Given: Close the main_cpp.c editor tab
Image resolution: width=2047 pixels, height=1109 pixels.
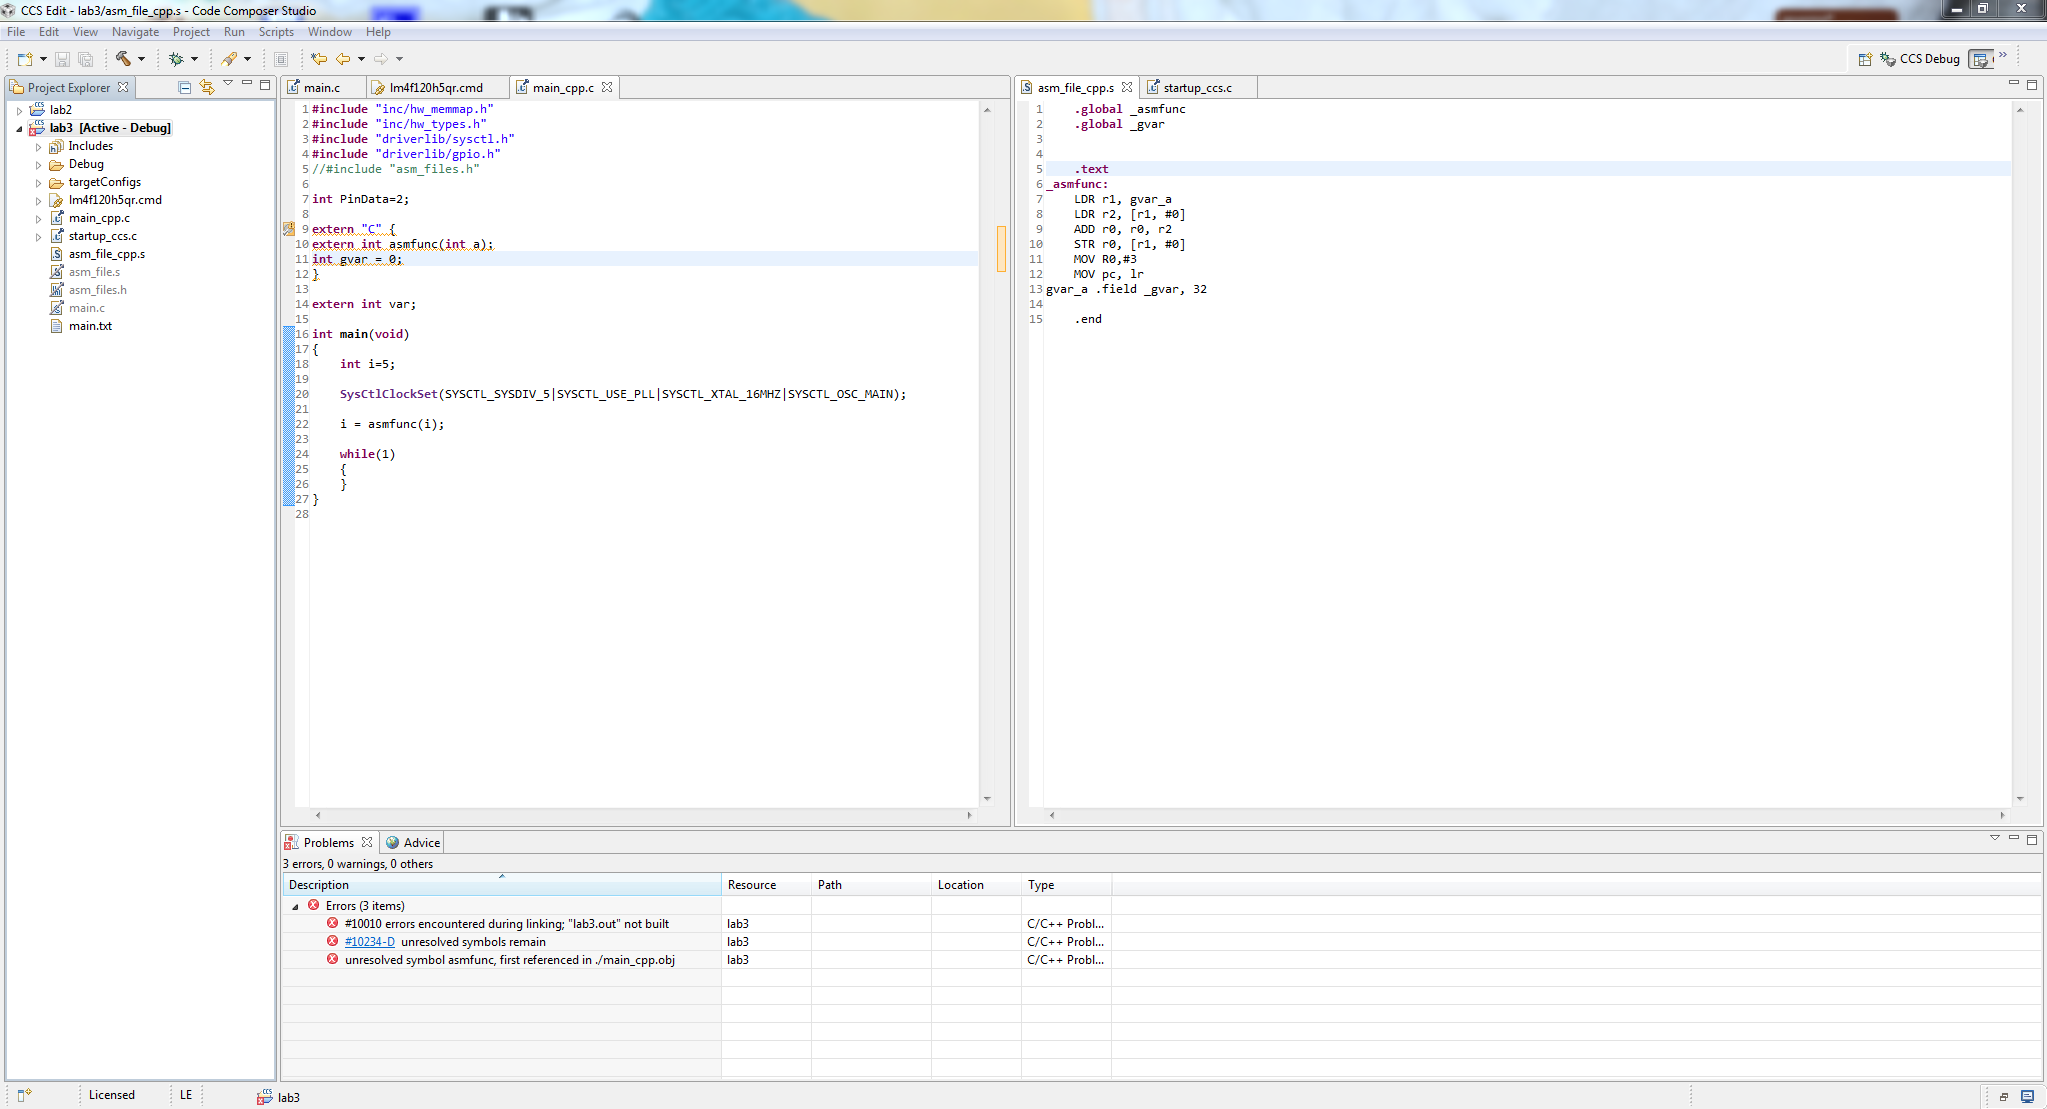Looking at the screenshot, I should coord(607,87).
